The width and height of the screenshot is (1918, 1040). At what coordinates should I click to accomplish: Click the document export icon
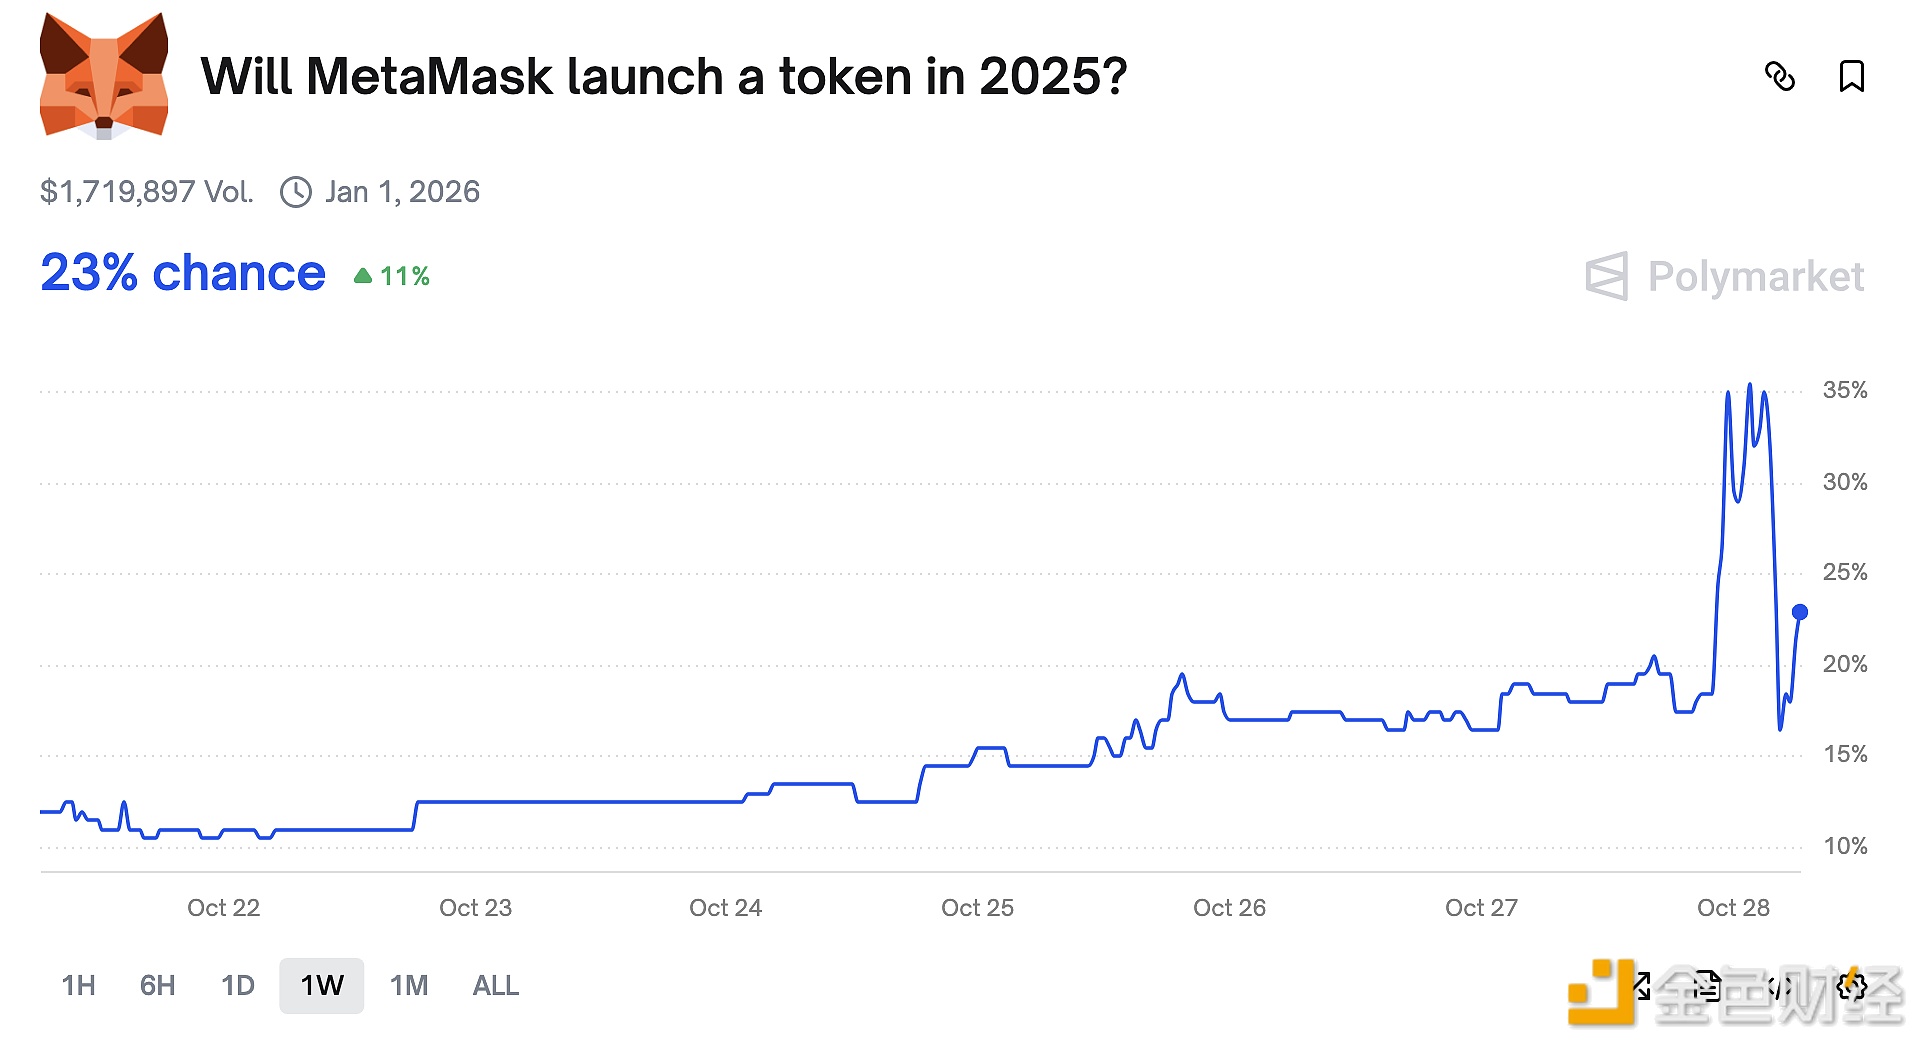click(x=1707, y=987)
